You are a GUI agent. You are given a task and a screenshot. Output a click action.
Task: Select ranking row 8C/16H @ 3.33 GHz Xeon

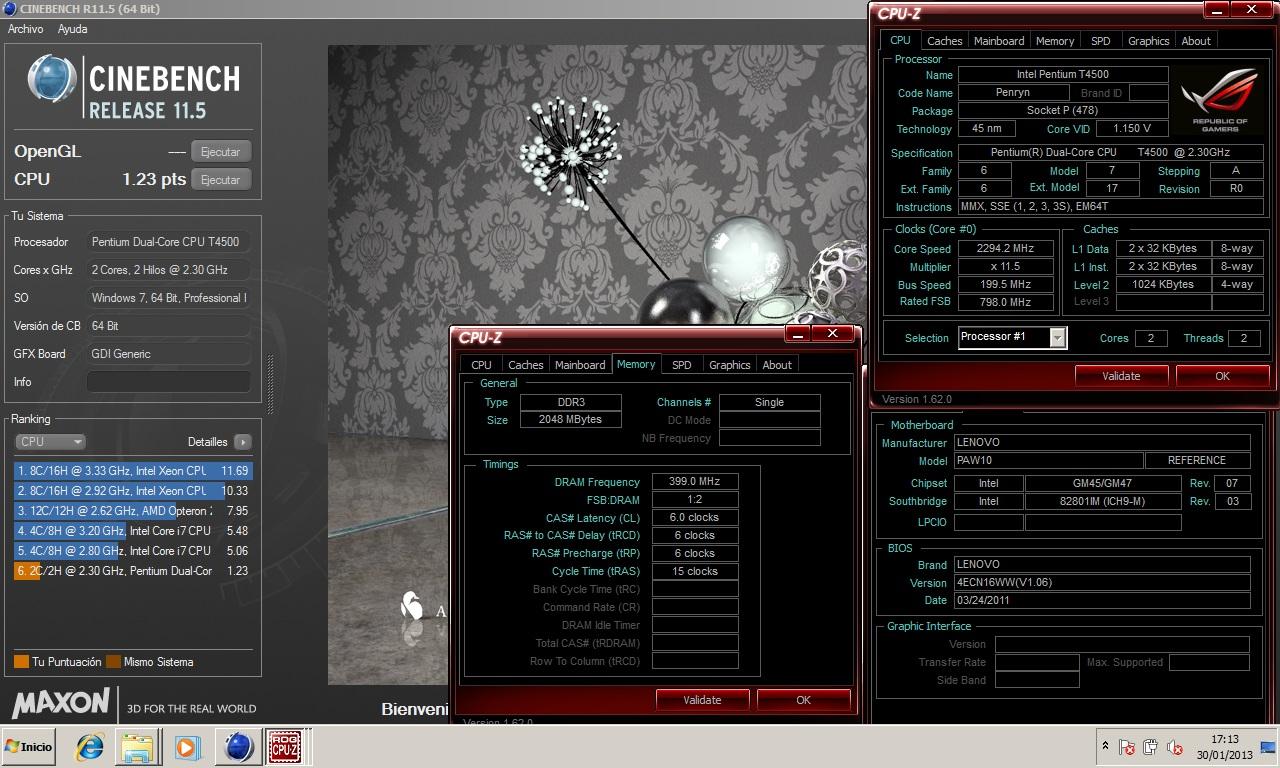(132, 470)
